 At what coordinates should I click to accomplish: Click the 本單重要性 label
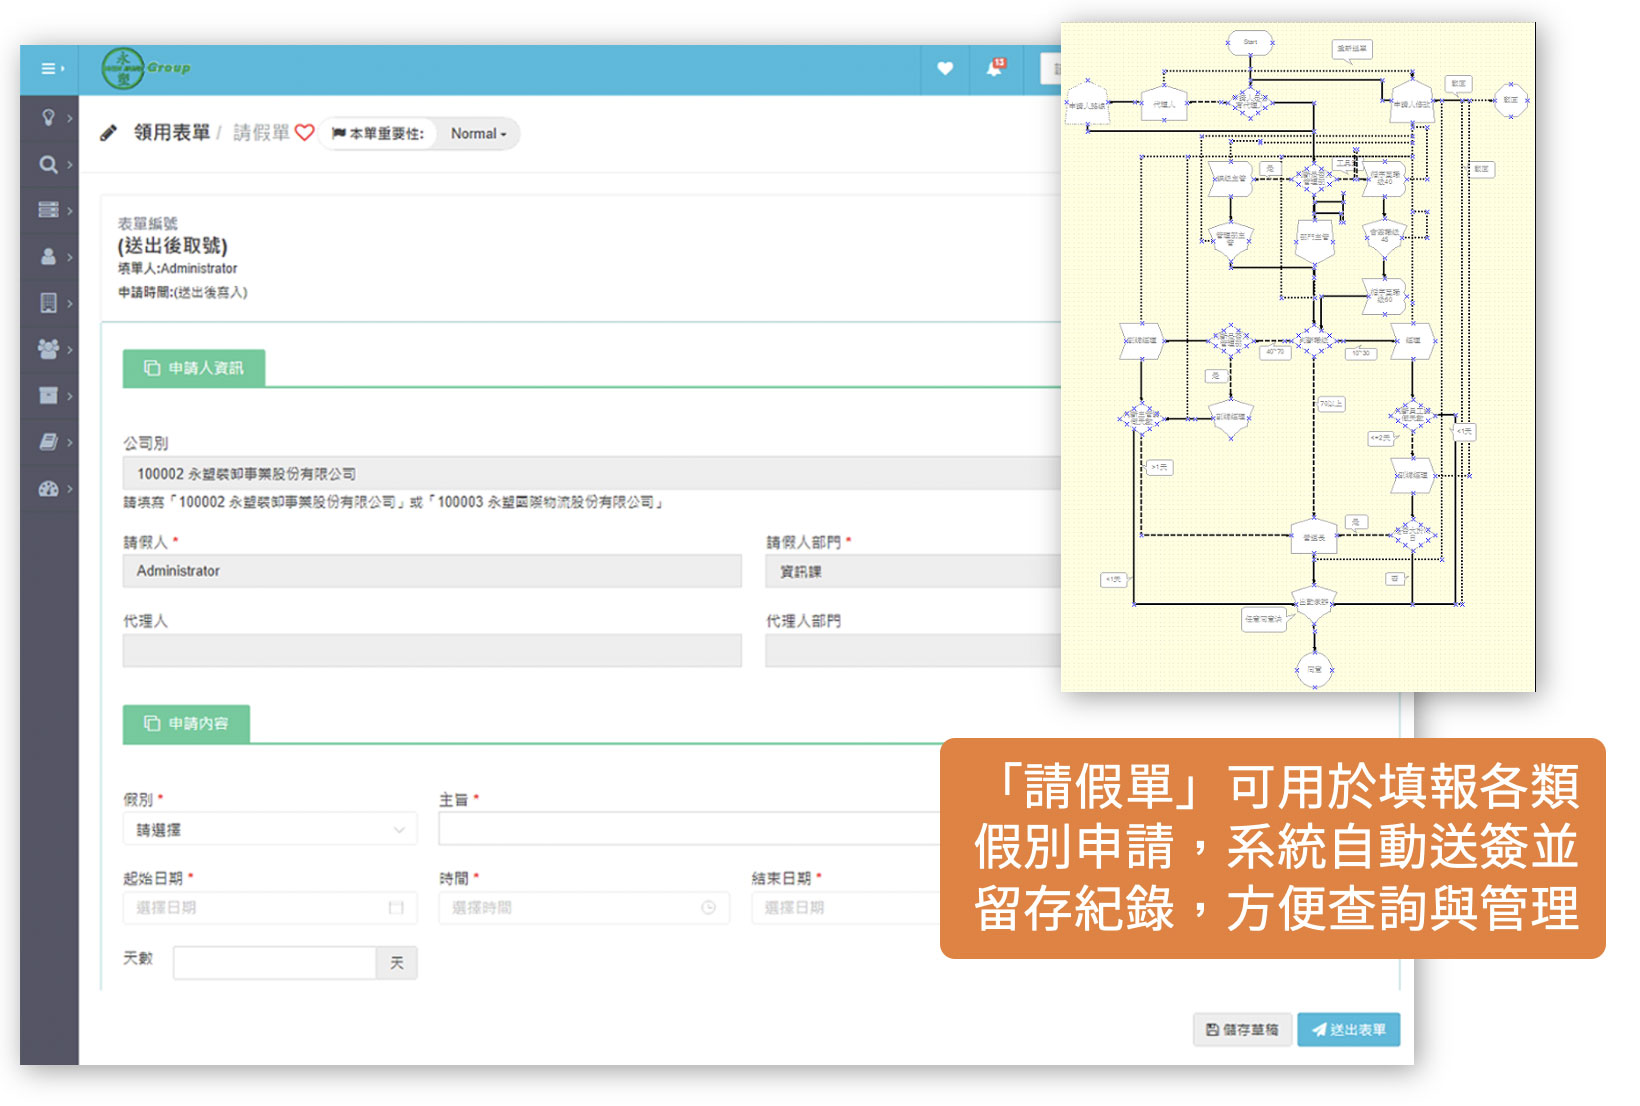378,134
